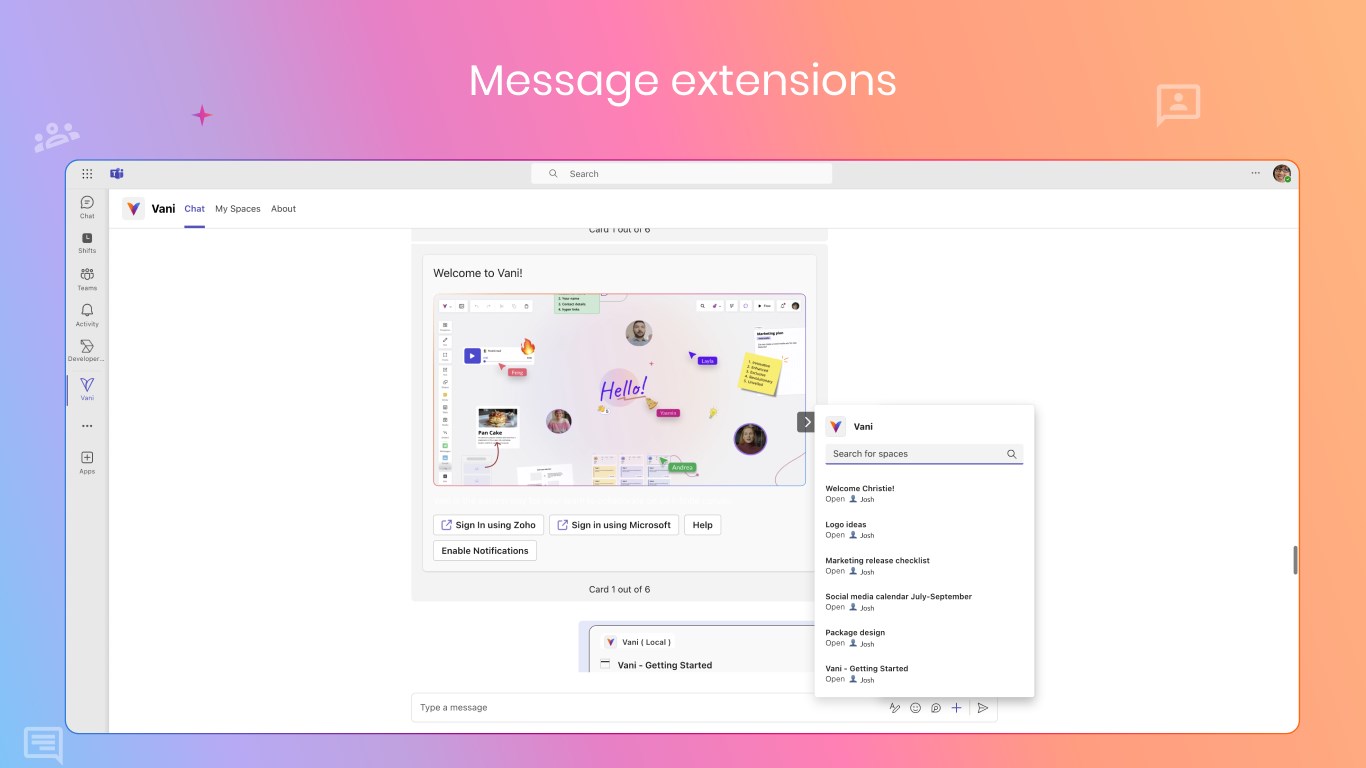Select Vani - Getting Started in popup
Image resolution: width=1366 pixels, height=768 pixels.
(x=924, y=674)
